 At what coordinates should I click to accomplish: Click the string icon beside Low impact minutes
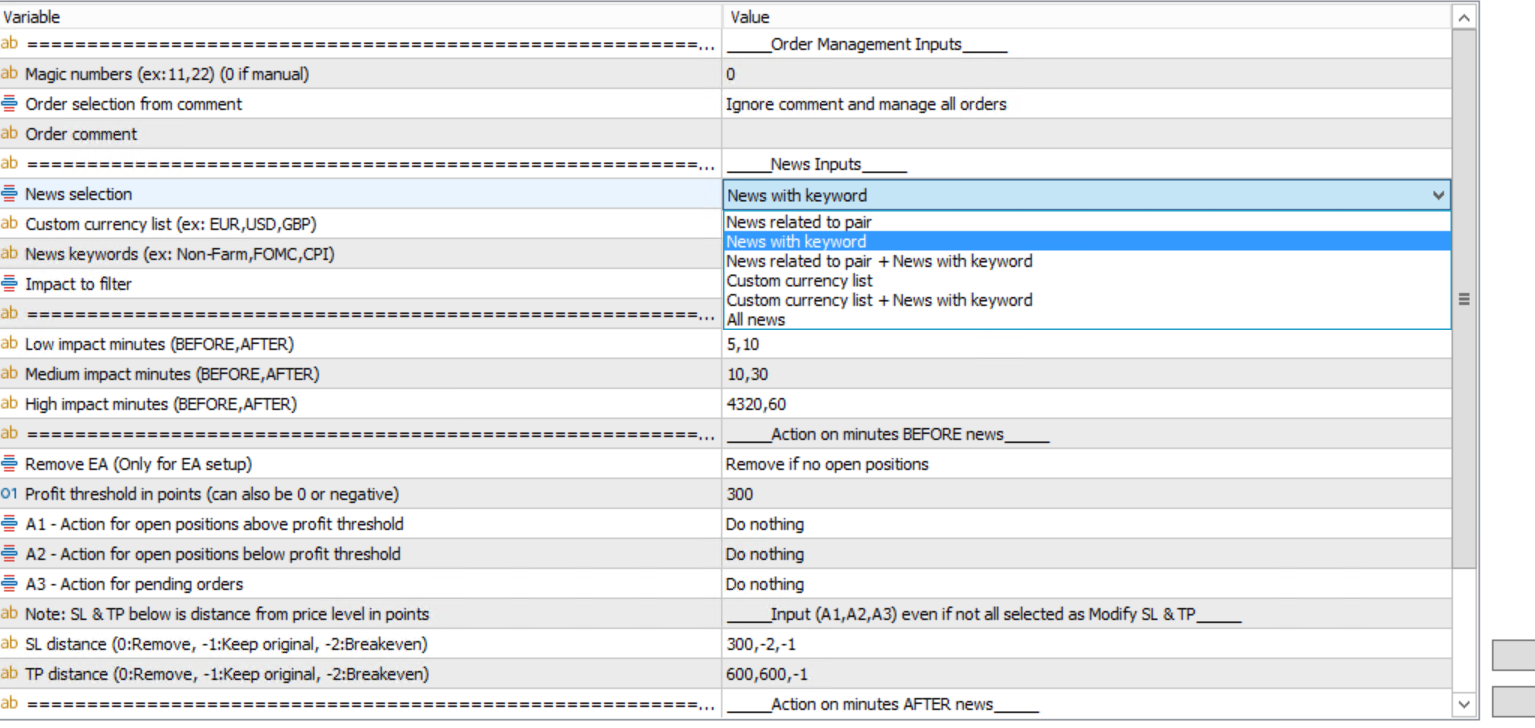pos(9,344)
